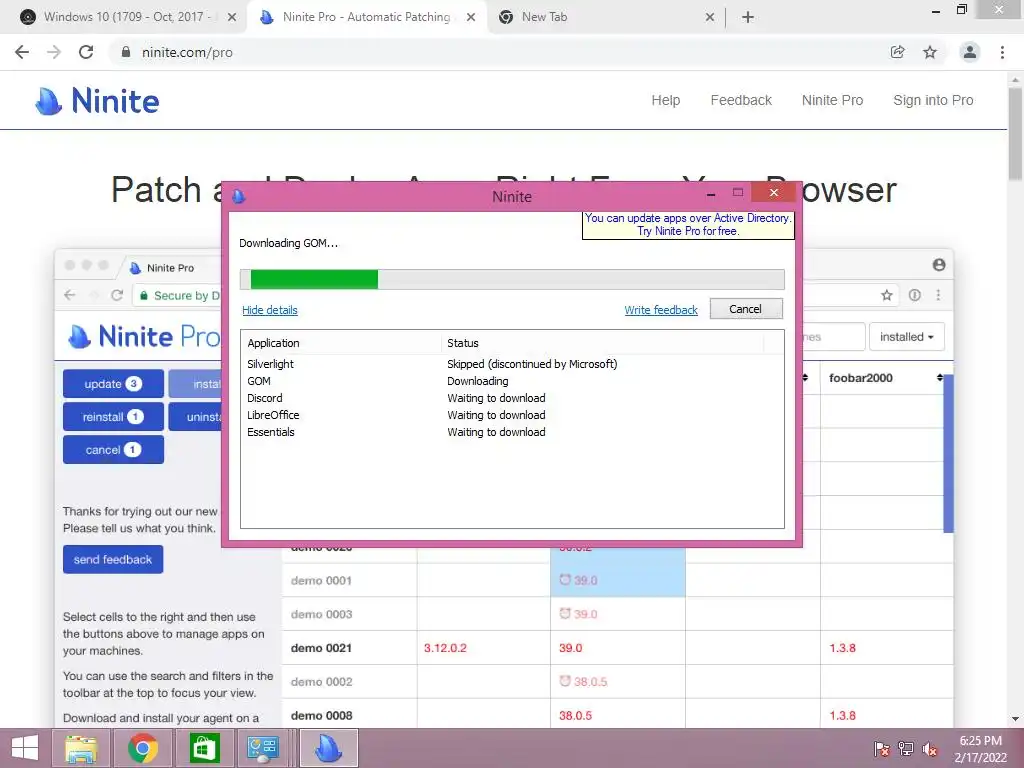The width and height of the screenshot is (1024, 768).
Task: Click the network tray icon
Action: tap(906, 749)
